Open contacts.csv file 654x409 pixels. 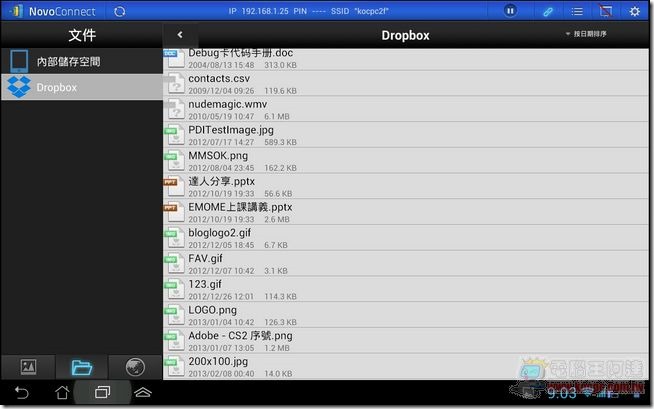click(x=406, y=84)
